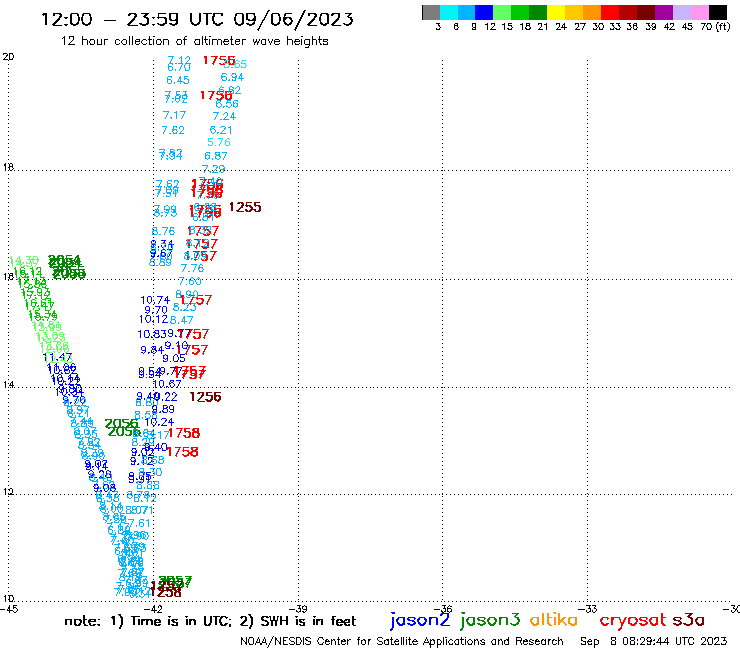Select the "9.84" wave height value

point(152,350)
